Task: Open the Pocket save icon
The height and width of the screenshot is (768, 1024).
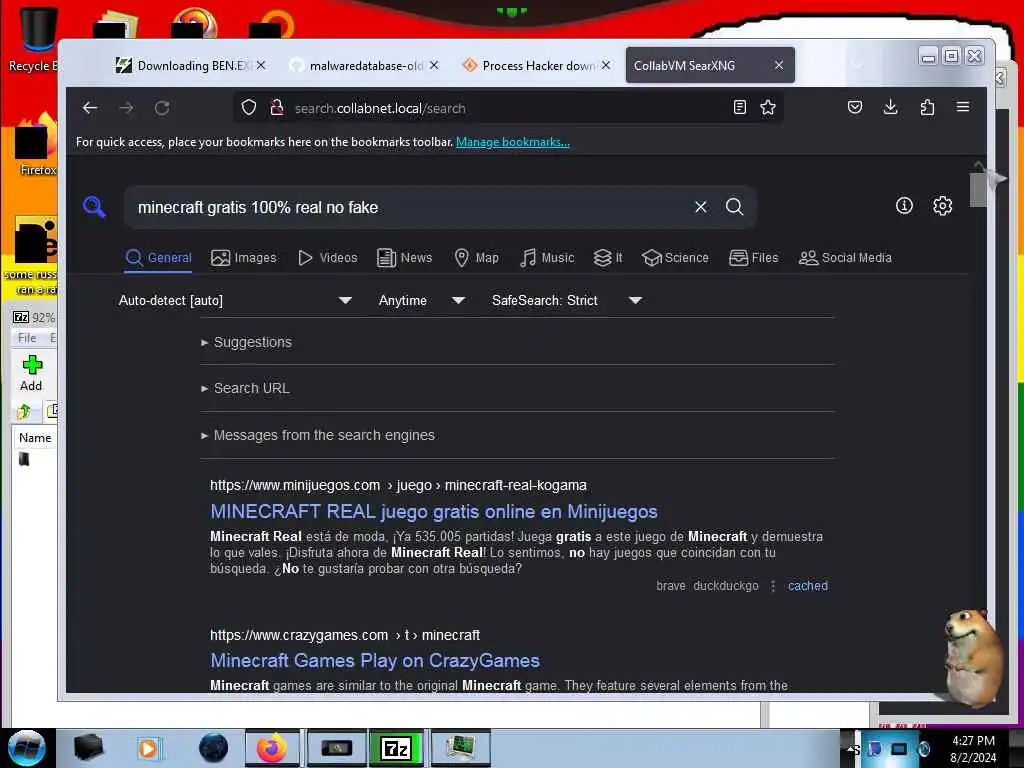Action: [x=855, y=107]
